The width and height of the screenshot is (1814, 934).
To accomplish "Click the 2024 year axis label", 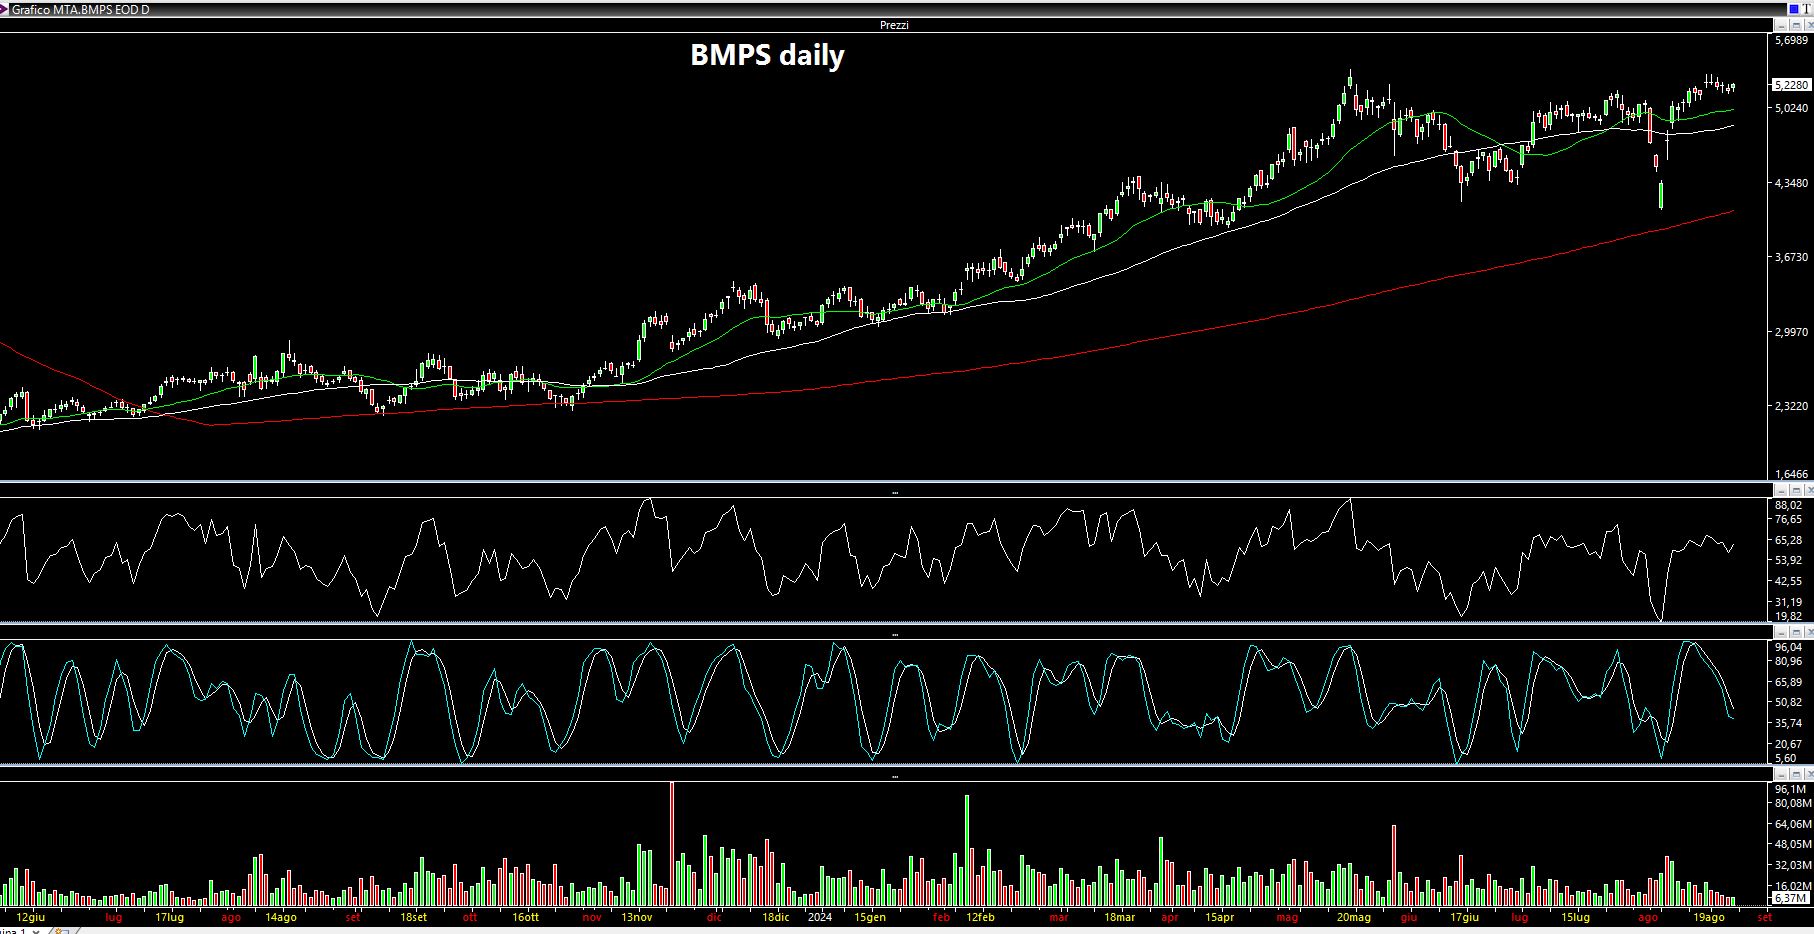I will tap(820, 917).
